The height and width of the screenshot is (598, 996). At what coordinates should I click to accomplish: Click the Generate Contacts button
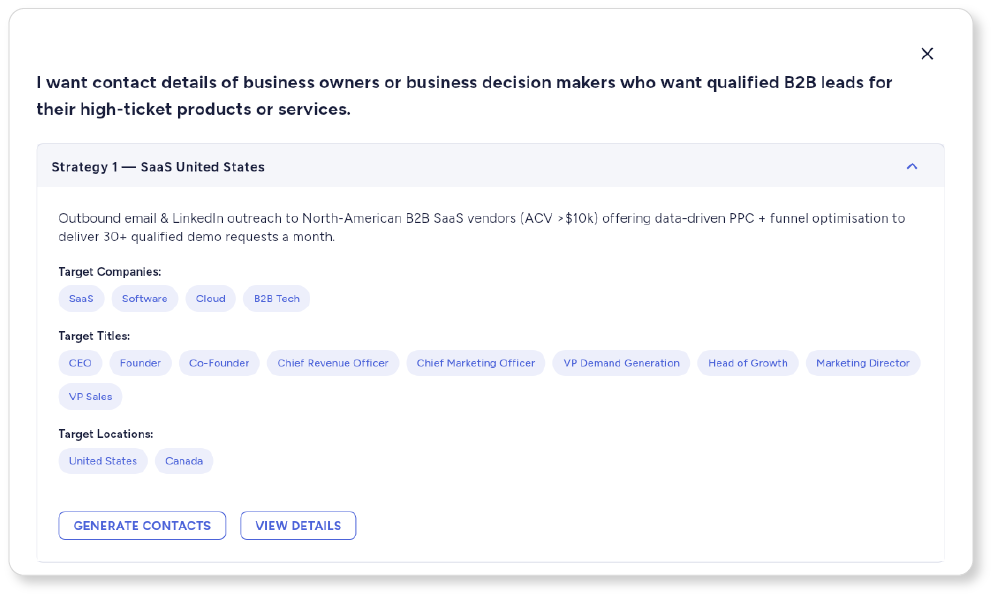[142, 526]
